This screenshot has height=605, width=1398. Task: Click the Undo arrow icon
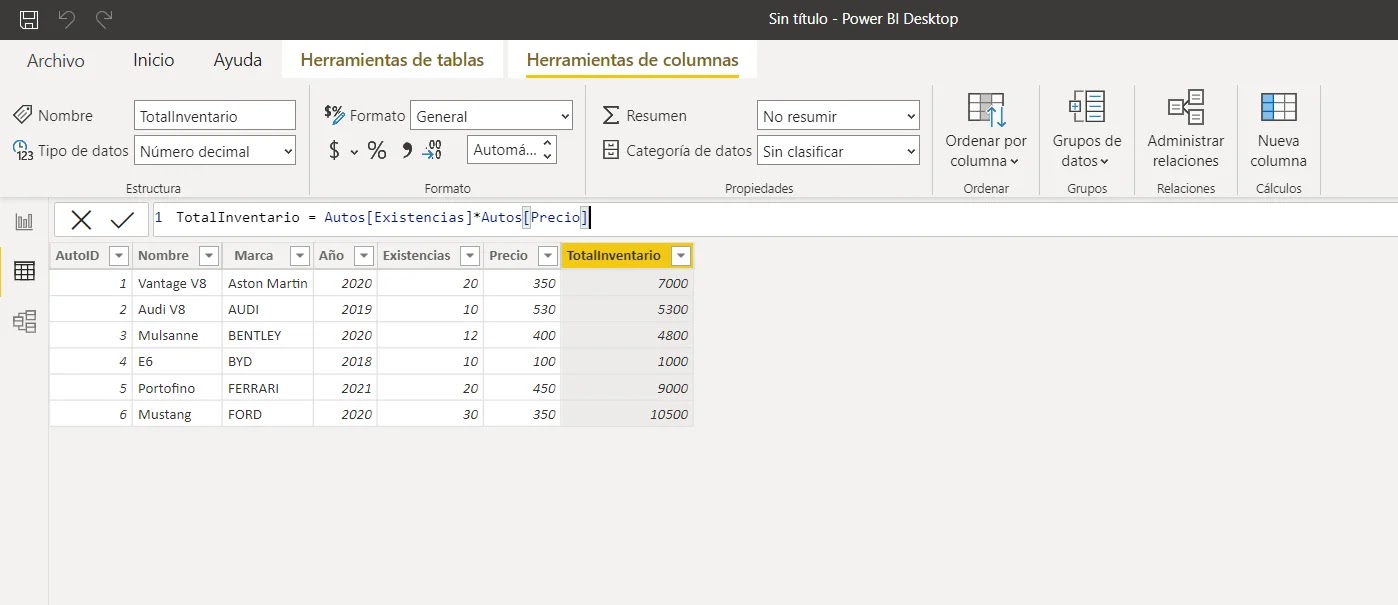pyautogui.click(x=67, y=19)
